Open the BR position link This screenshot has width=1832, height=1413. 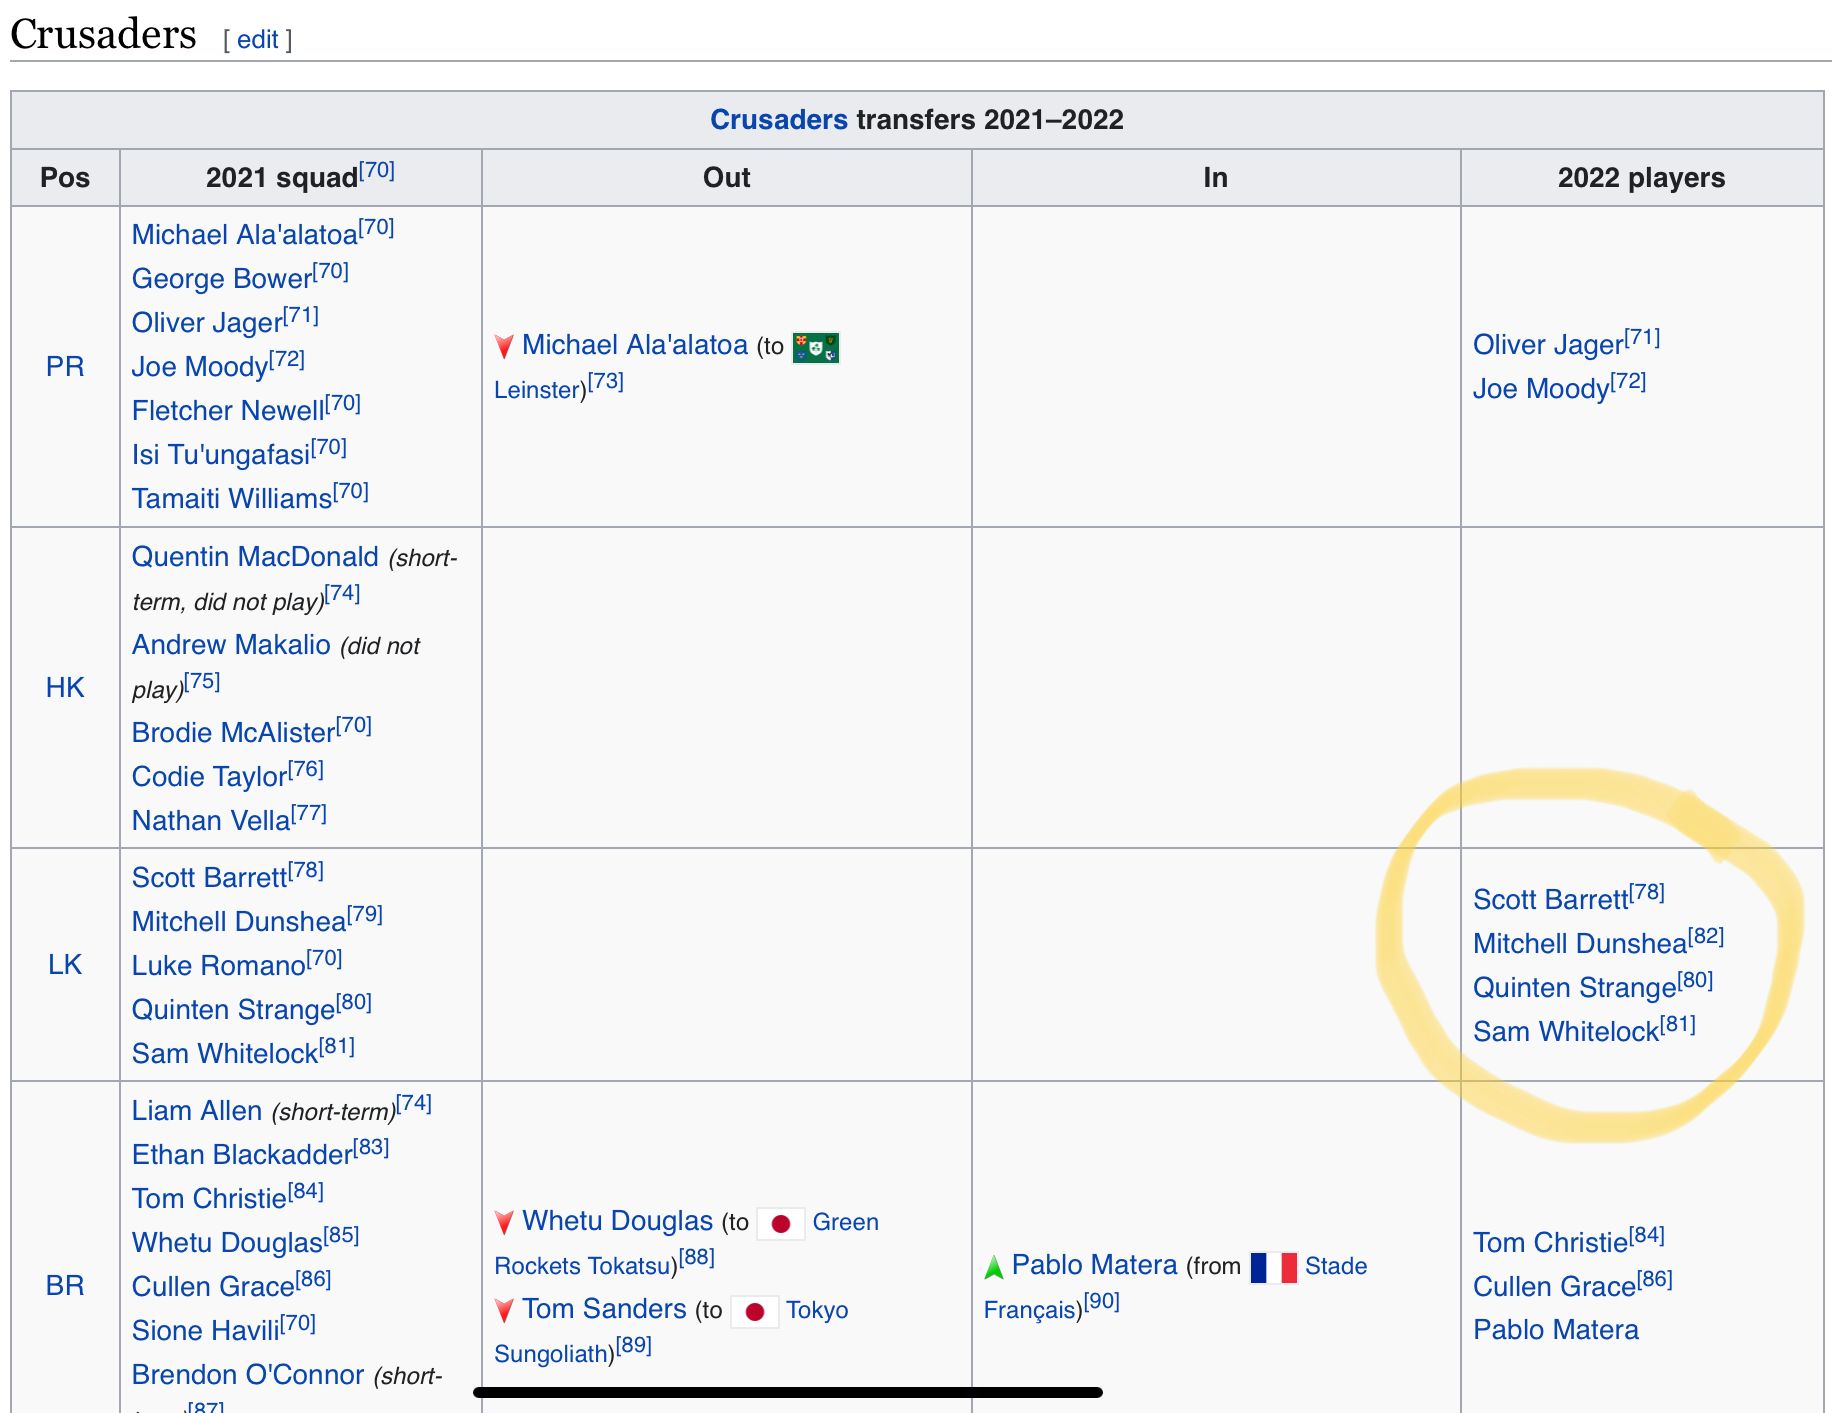[65, 1286]
